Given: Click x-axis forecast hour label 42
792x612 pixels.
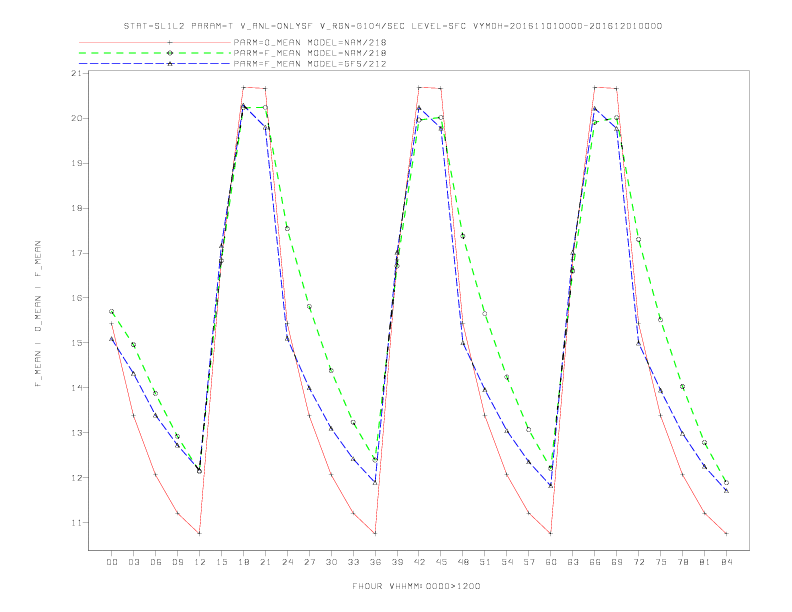Looking at the screenshot, I should pos(419,562).
